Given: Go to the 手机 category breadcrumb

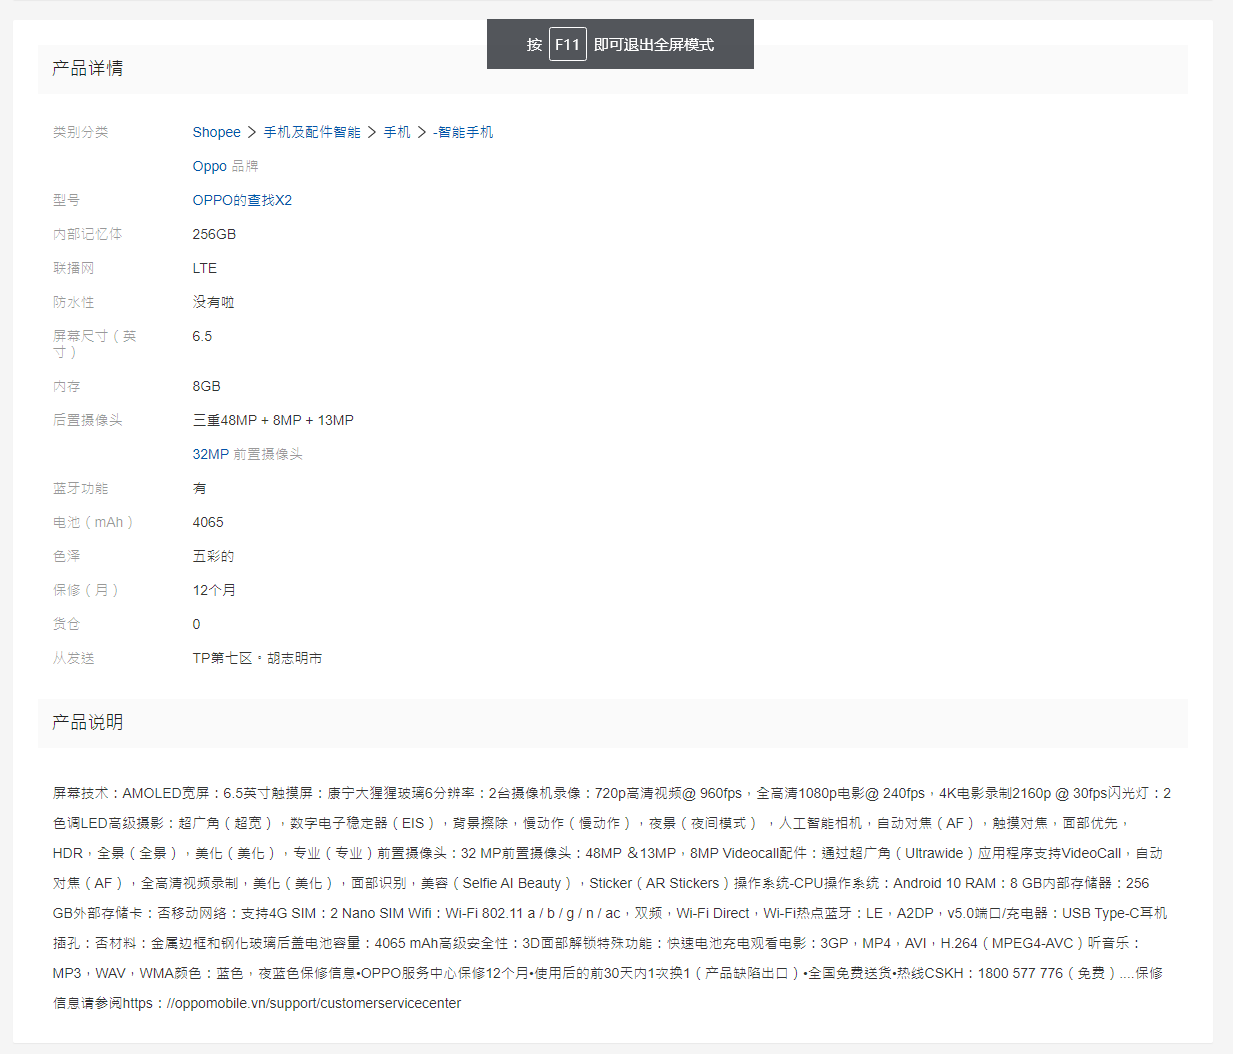Looking at the screenshot, I should pos(397,132).
